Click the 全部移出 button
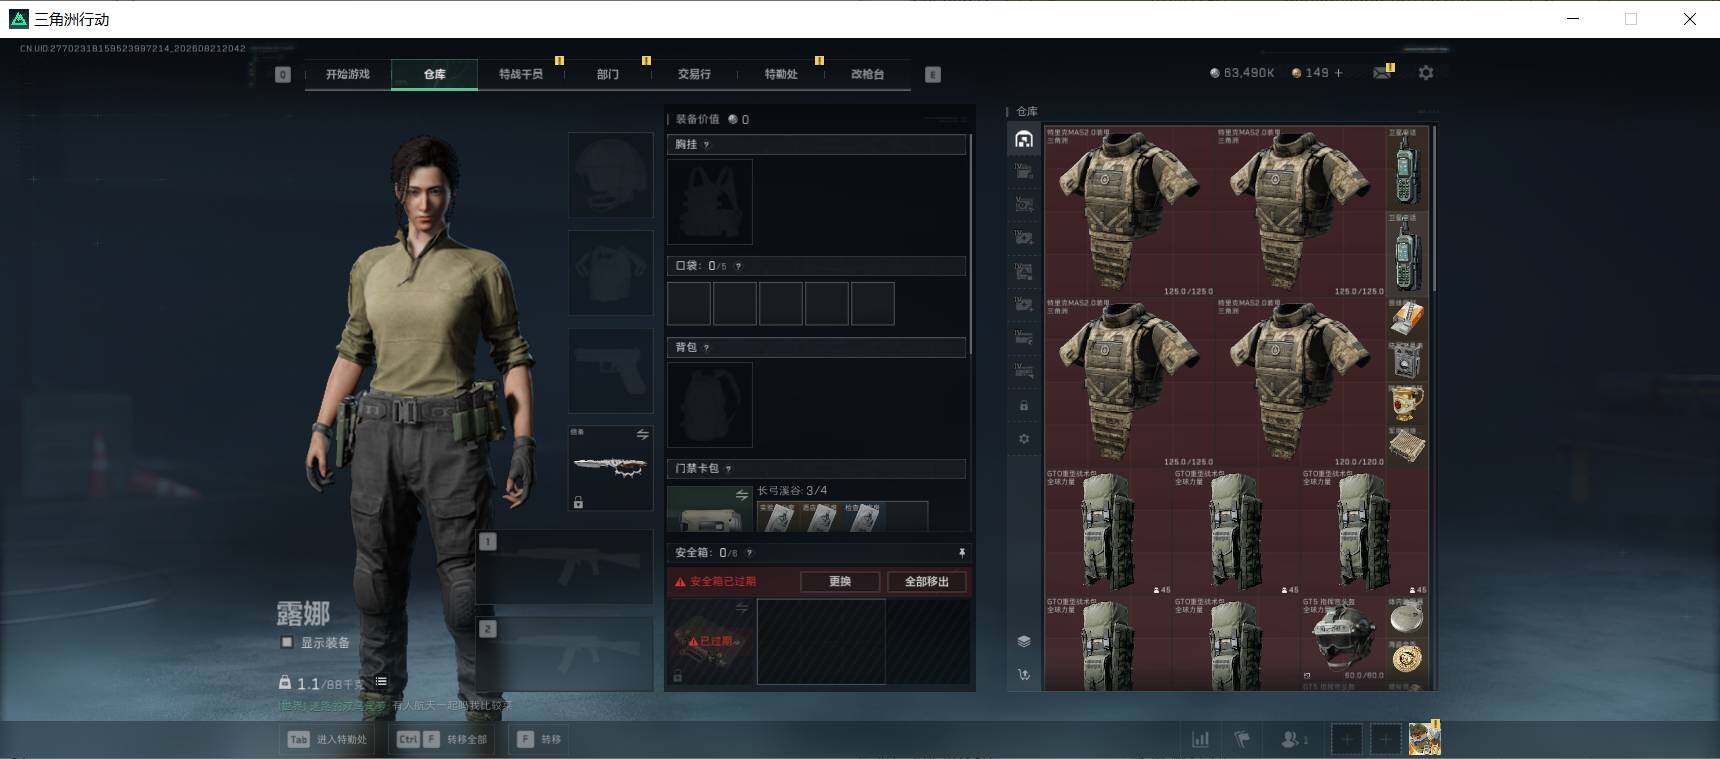The image size is (1720, 759). click(927, 582)
